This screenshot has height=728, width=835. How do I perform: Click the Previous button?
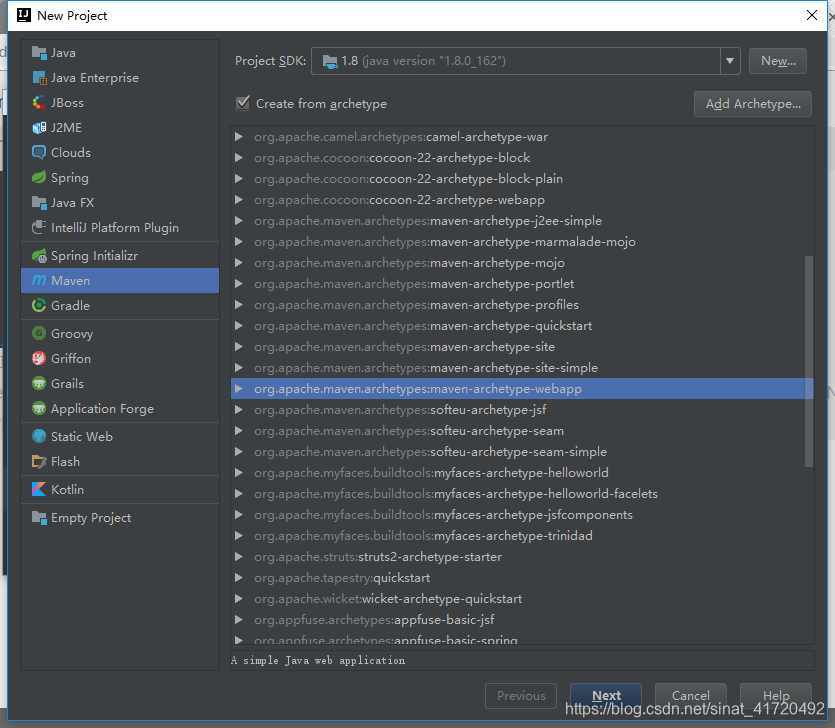coord(521,696)
